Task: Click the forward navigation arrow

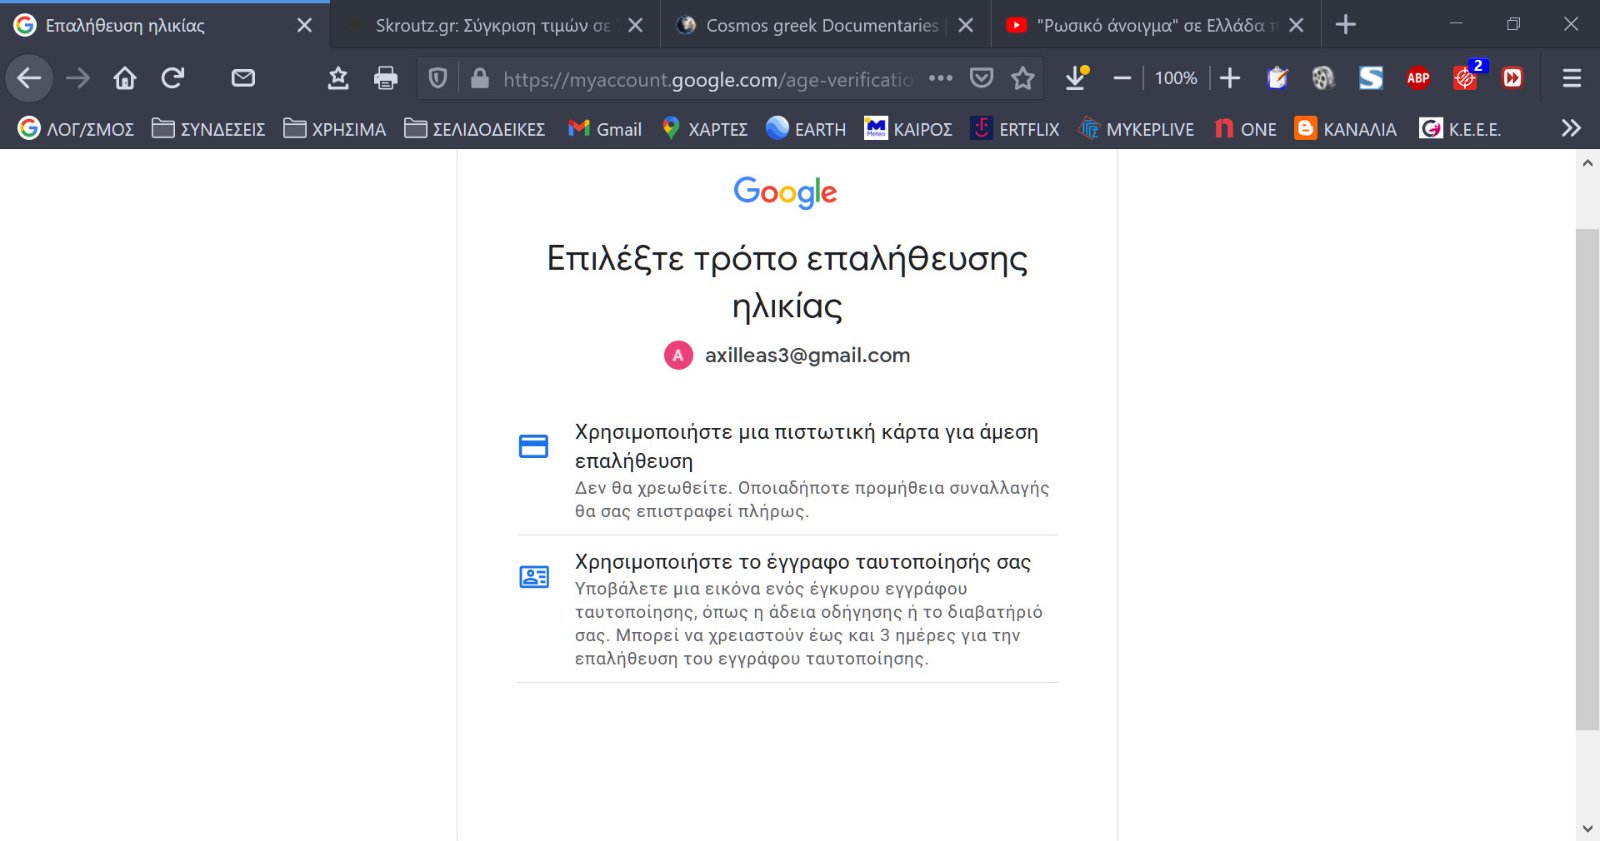Action: (77, 78)
